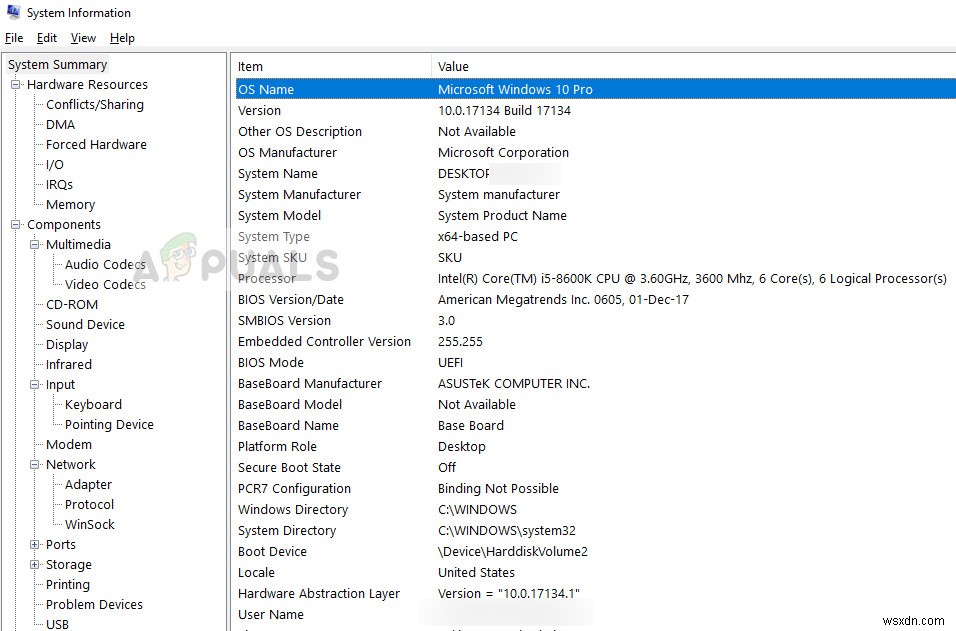Open Video Codecs in the tree
This screenshot has width=956, height=631.
(x=105, y=285)
